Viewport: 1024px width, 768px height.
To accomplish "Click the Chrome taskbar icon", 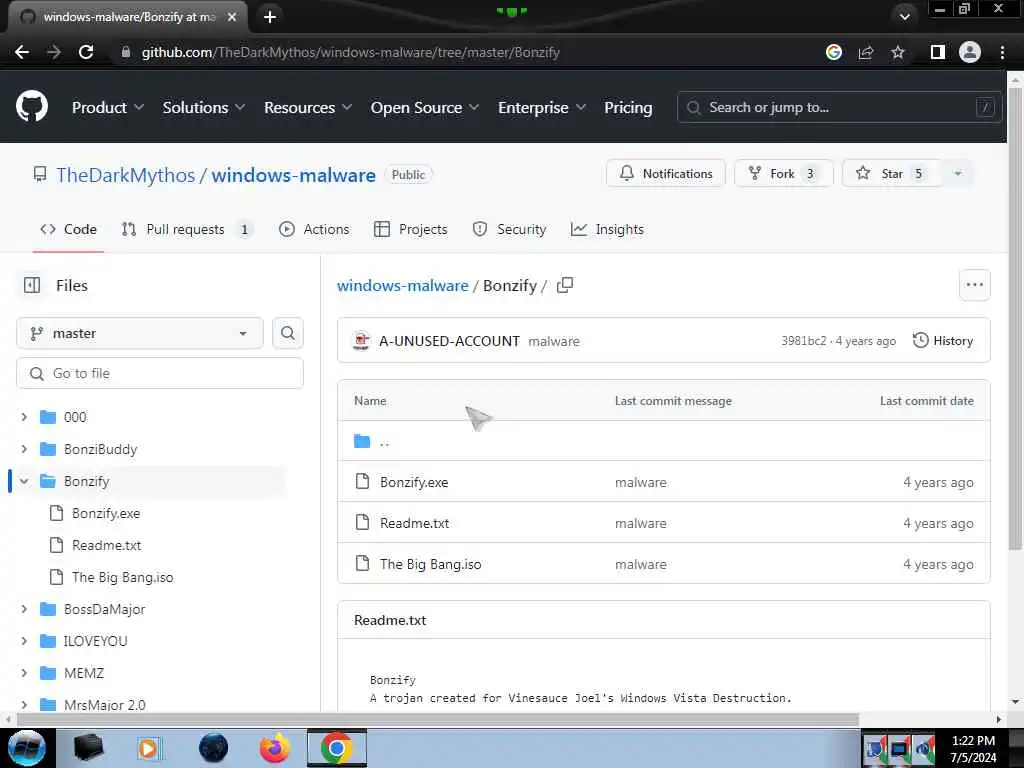I will click(x=337, y=748).
